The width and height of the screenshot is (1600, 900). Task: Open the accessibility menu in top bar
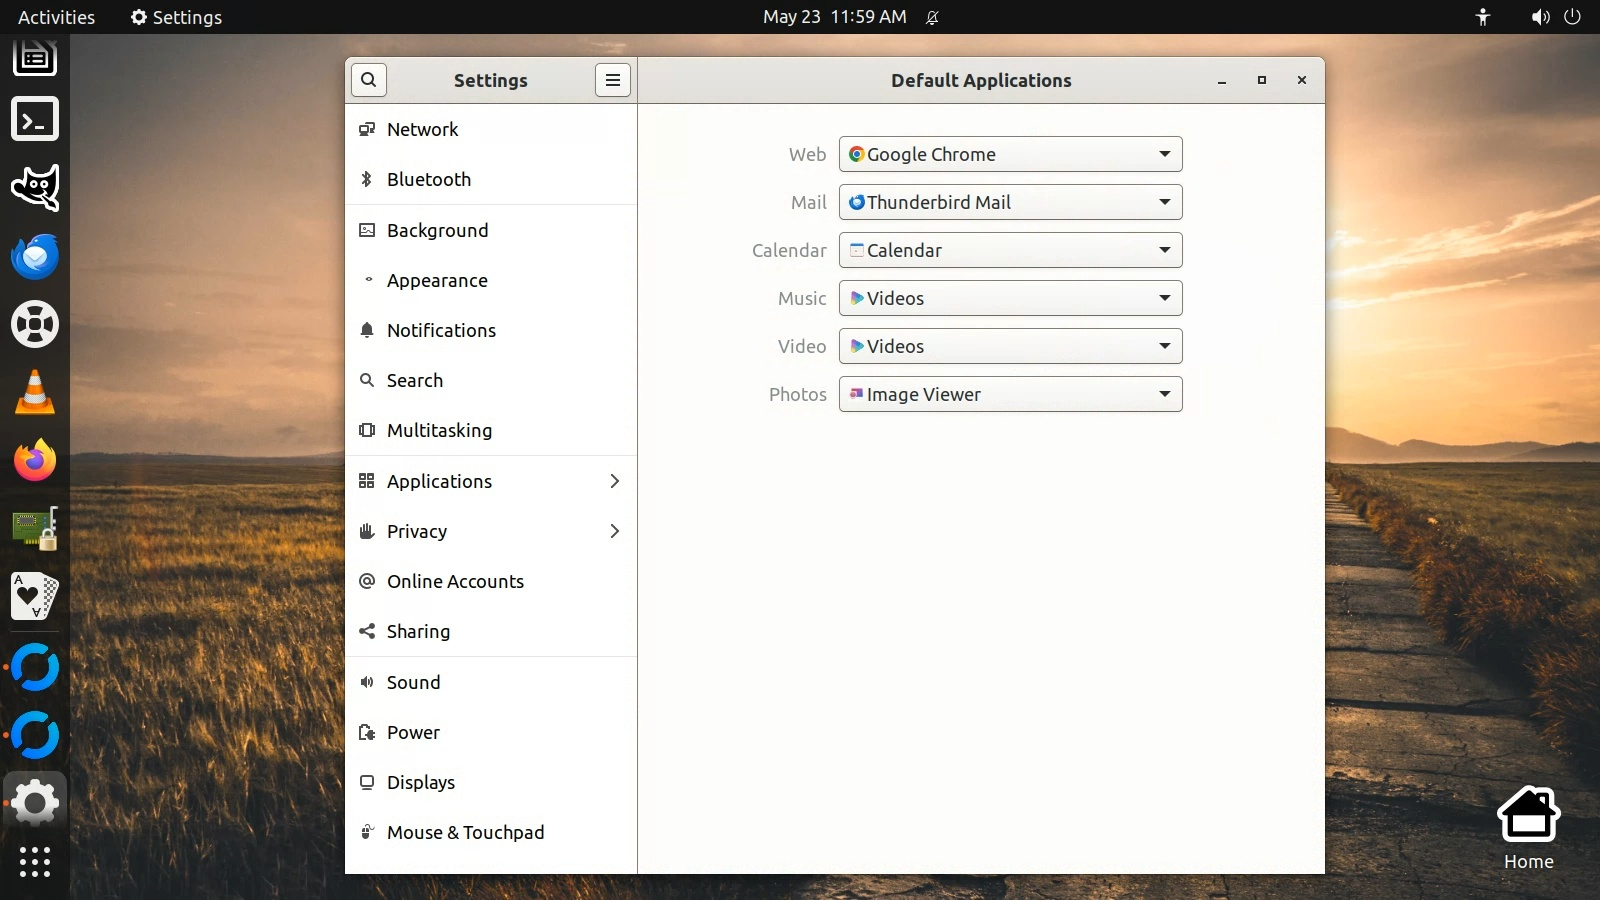coord(1482,17)
